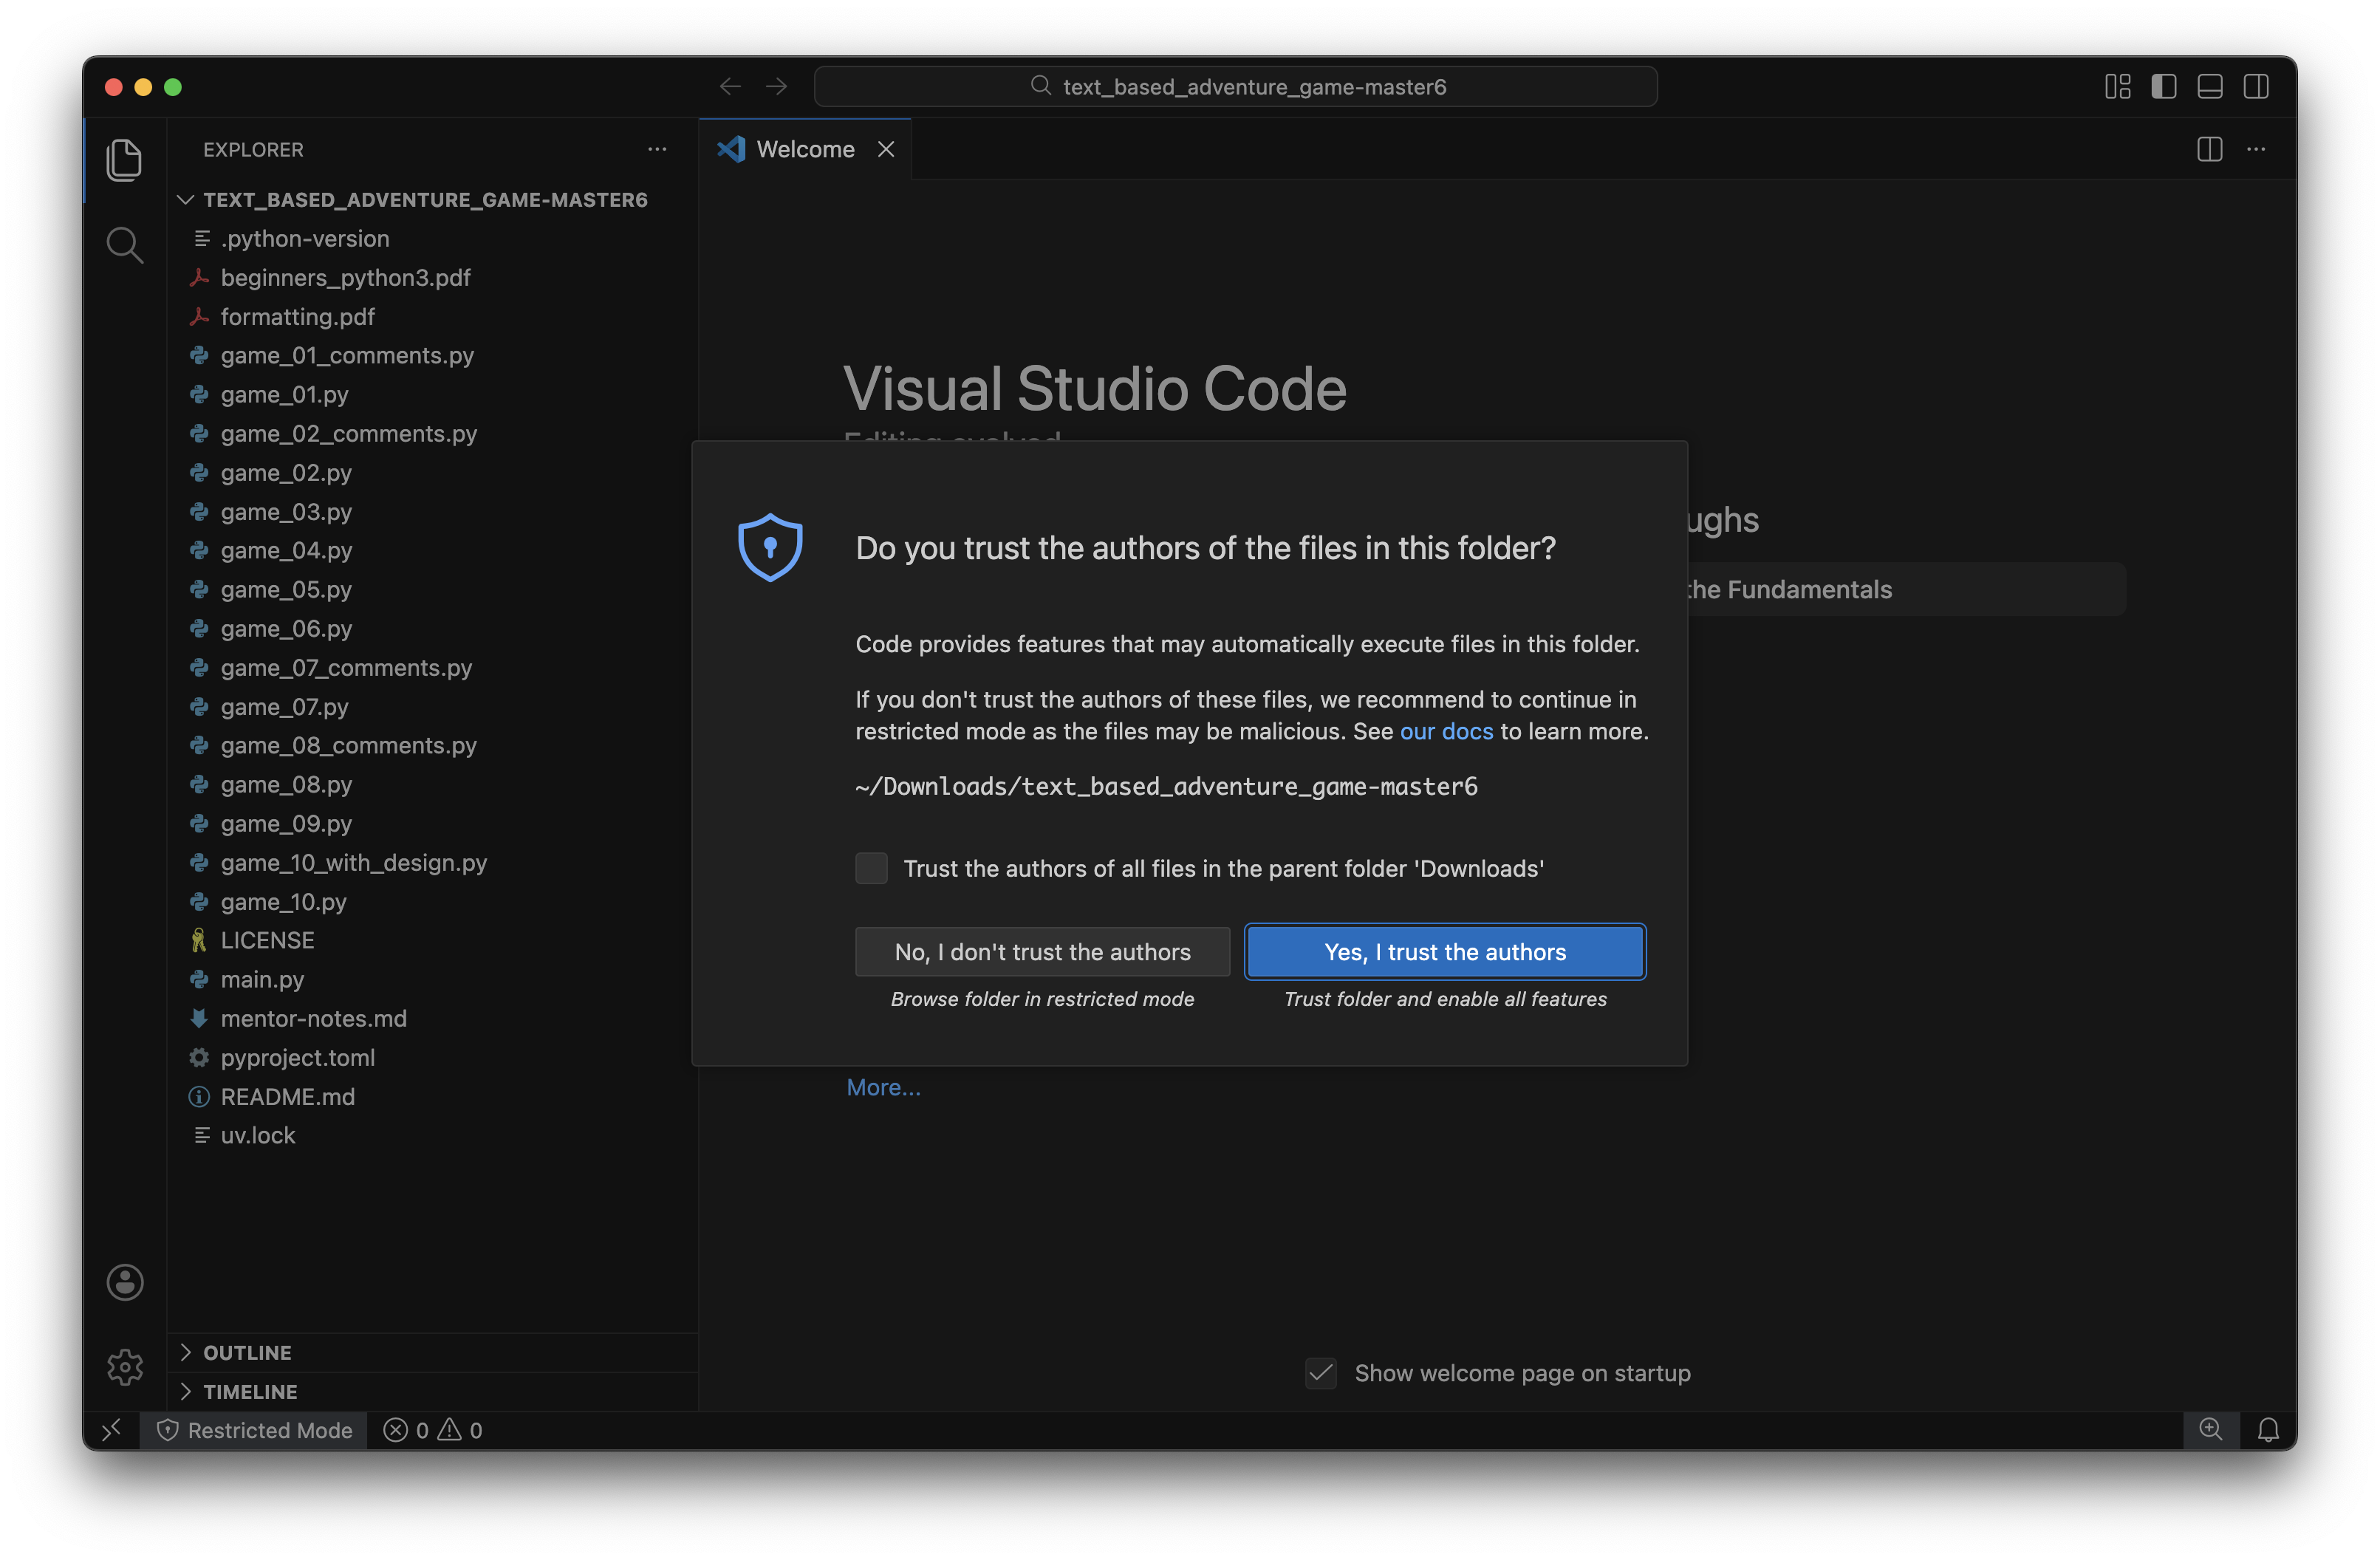This screenshot has height=1560, width=2380.
Task: Click No, I don't trust the authors
Action: tap(1042, 952)
